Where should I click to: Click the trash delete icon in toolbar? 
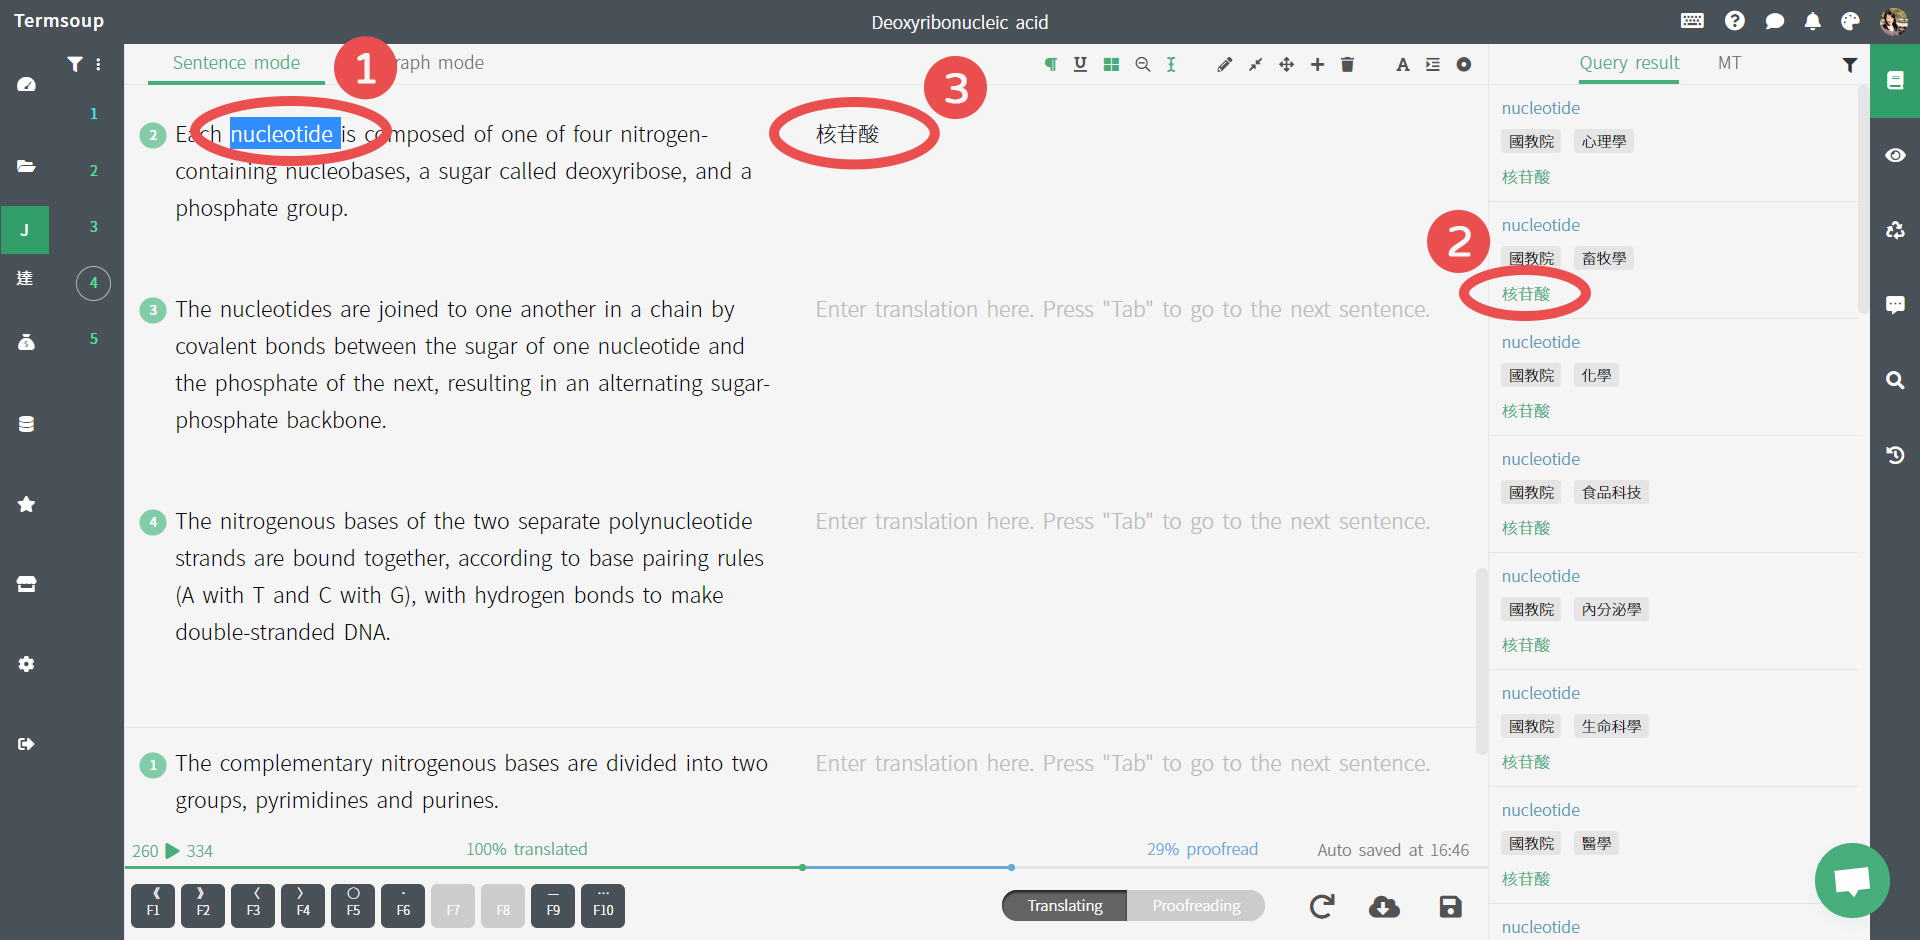click(1347, 64)
